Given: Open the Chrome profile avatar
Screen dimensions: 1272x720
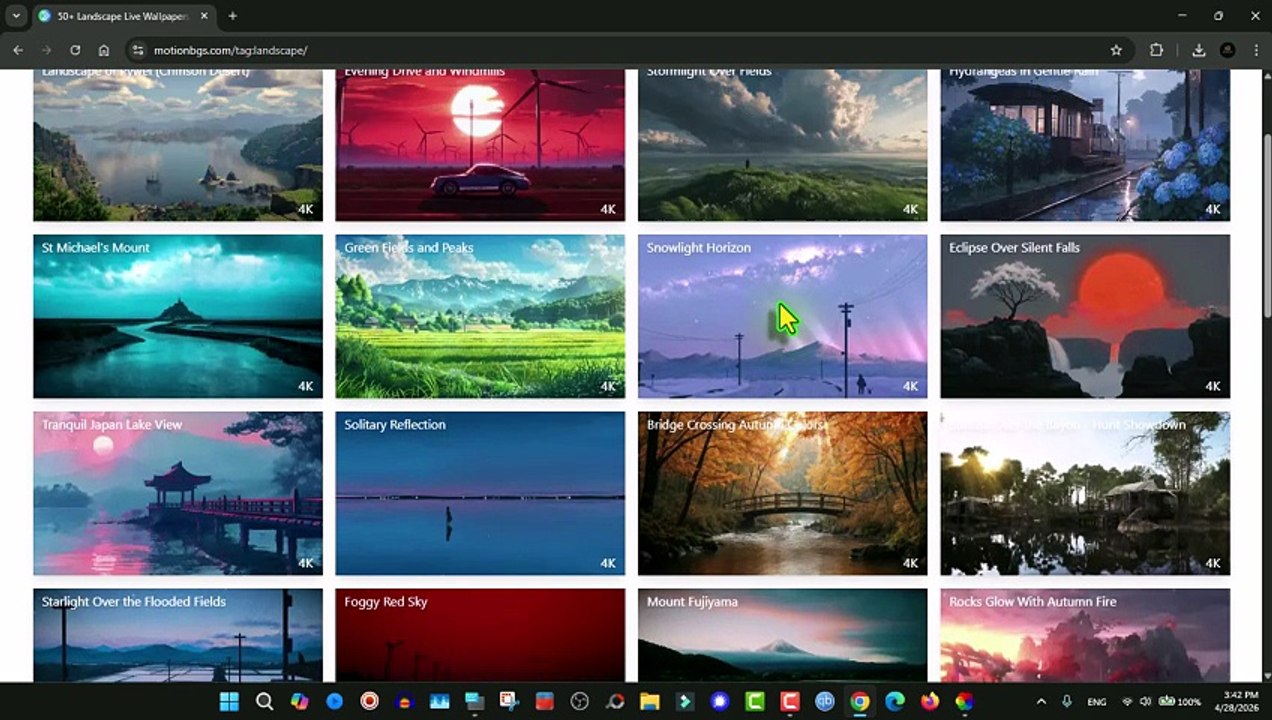Looking at the screenshot, I should coord(1228,50).
